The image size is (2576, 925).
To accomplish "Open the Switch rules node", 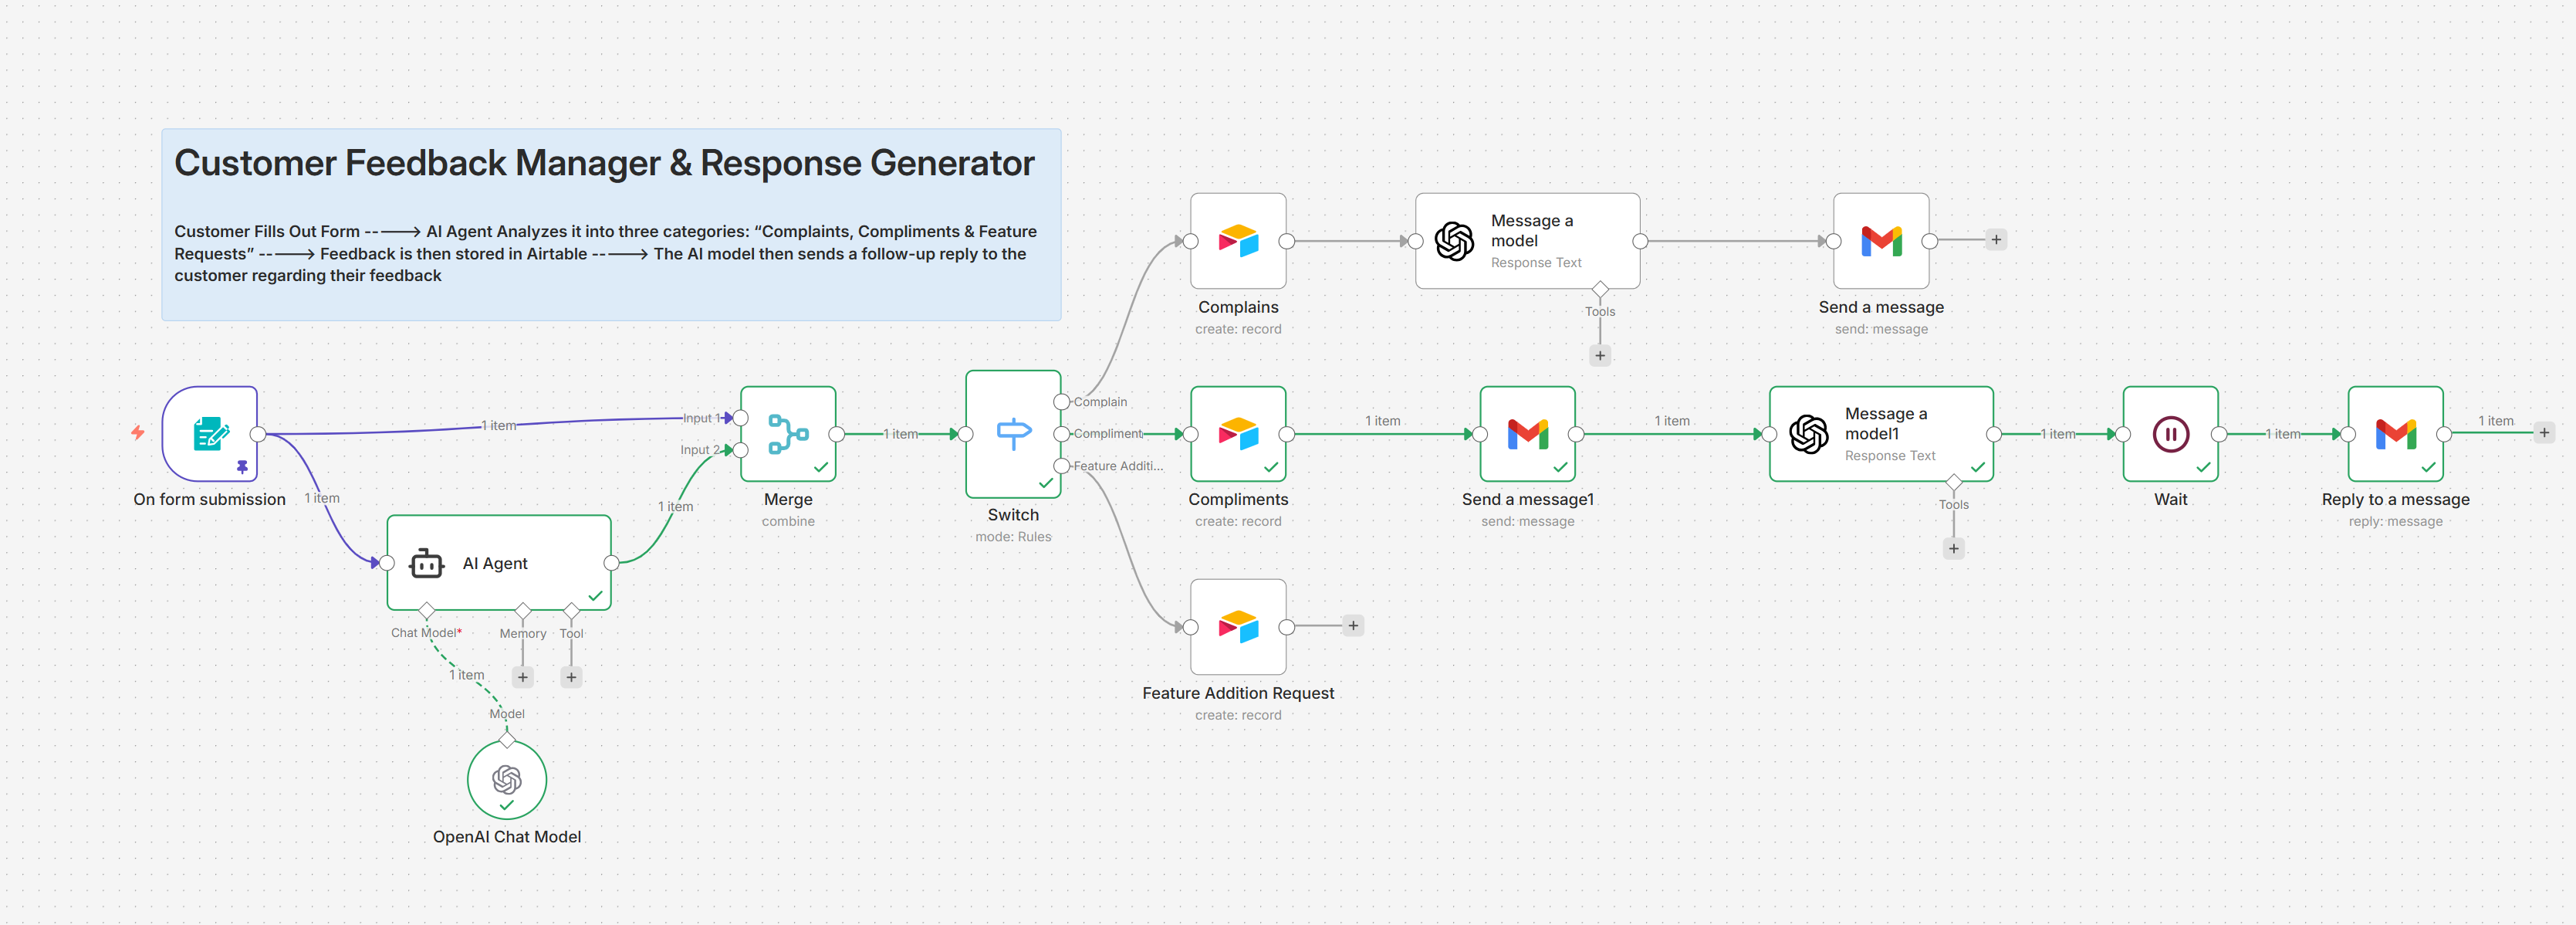I will click(x=1013, y=434).
